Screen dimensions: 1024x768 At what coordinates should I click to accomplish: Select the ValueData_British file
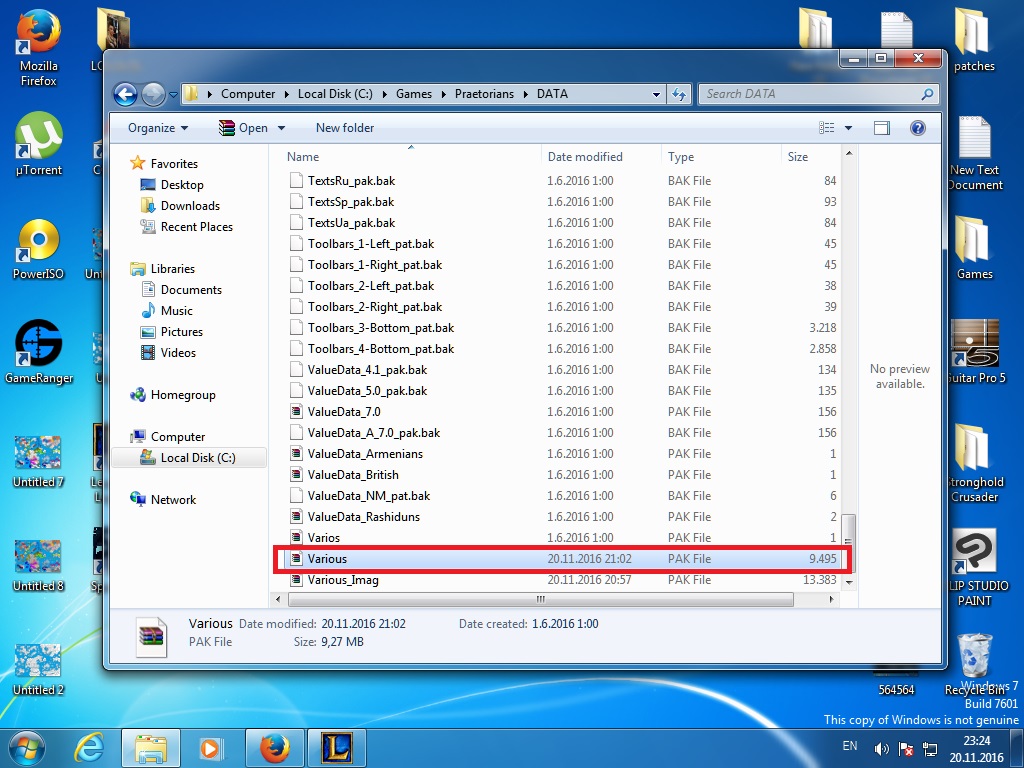coord(353,475)
